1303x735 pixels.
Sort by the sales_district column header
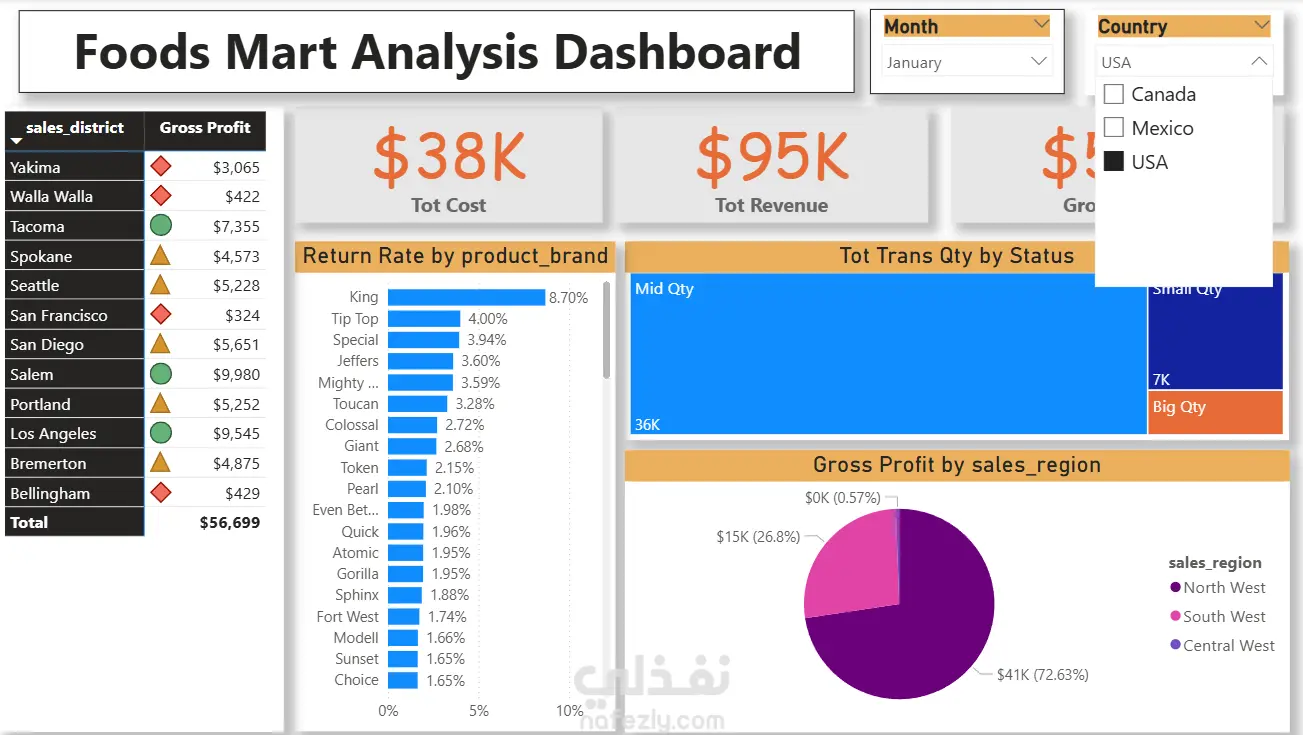[x=75, y=128]
